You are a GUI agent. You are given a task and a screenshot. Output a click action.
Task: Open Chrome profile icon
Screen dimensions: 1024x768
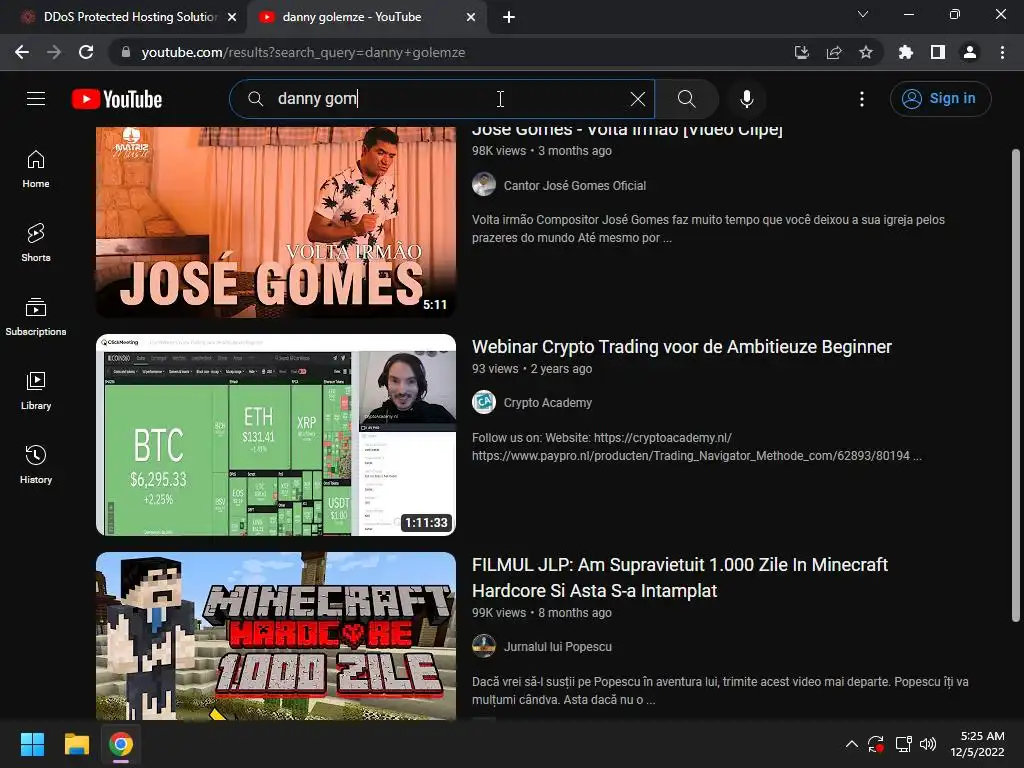[970, 52]
